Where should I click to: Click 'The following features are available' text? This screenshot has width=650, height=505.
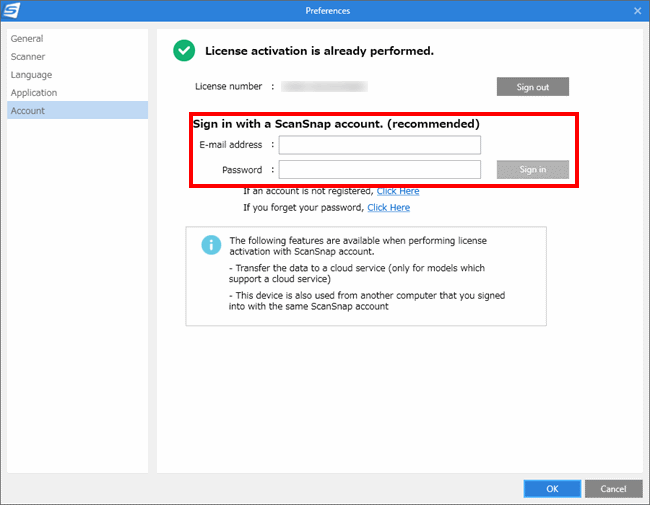358,246
